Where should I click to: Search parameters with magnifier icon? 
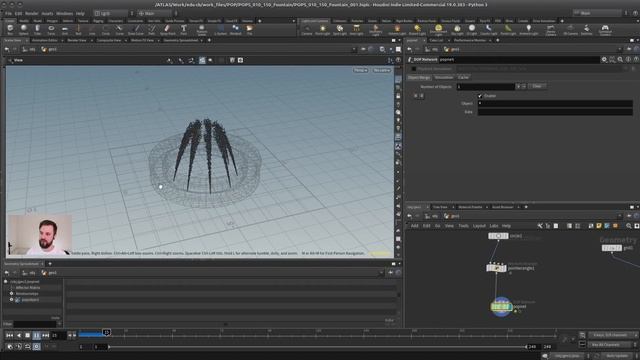pyautogui.click(x=620, y=60)
